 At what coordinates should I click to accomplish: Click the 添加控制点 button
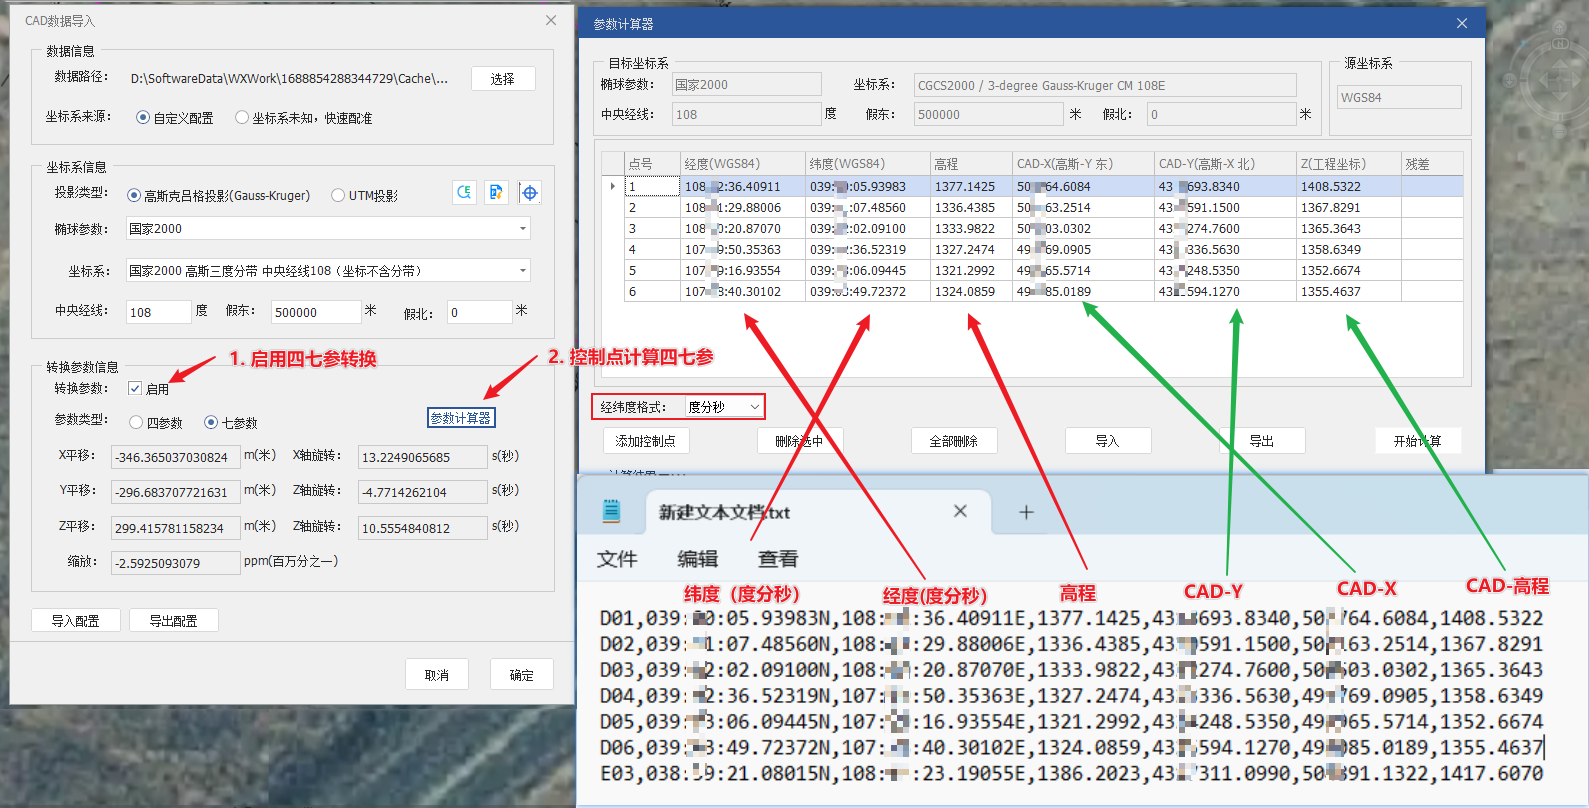645,441
